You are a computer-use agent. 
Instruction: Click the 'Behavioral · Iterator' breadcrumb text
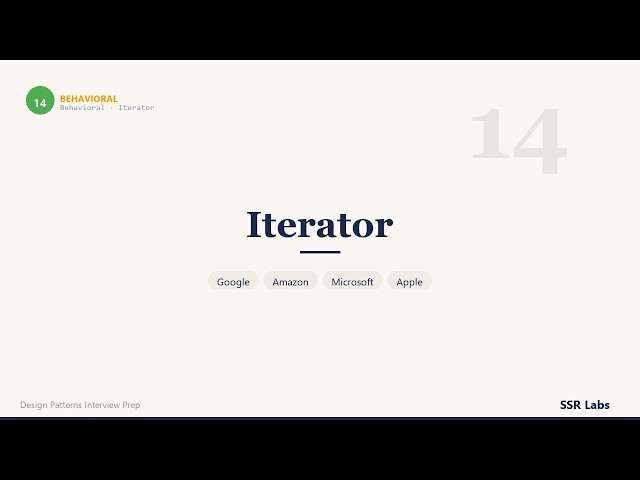coord(107,108)
